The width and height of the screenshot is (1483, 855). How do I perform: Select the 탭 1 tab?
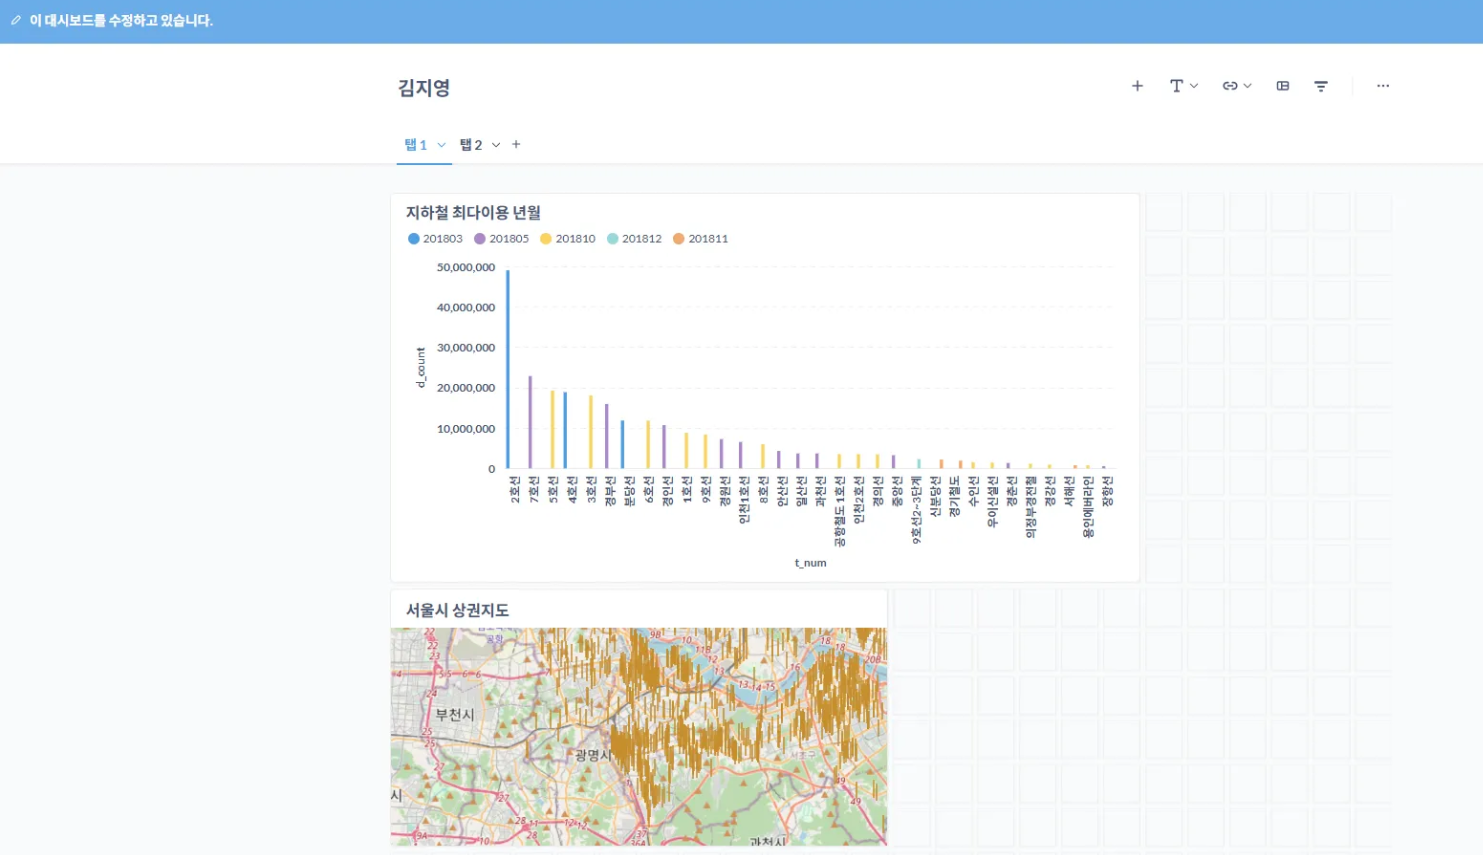415,145
